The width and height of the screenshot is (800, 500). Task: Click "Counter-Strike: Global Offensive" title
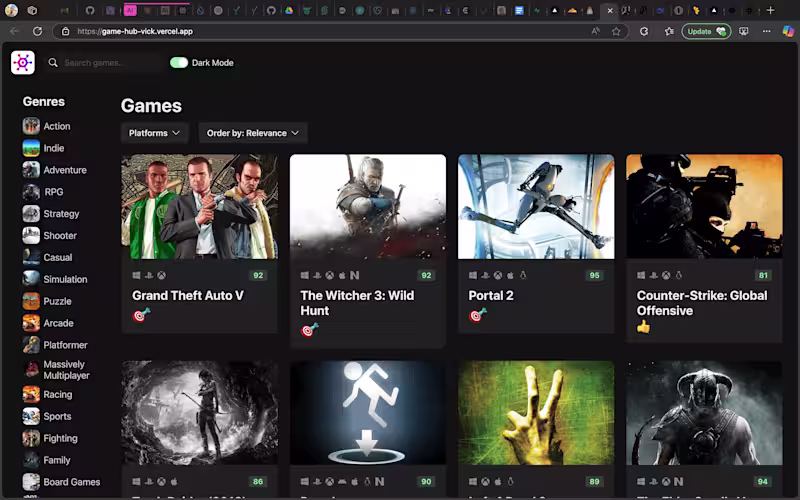coord(702,303)
